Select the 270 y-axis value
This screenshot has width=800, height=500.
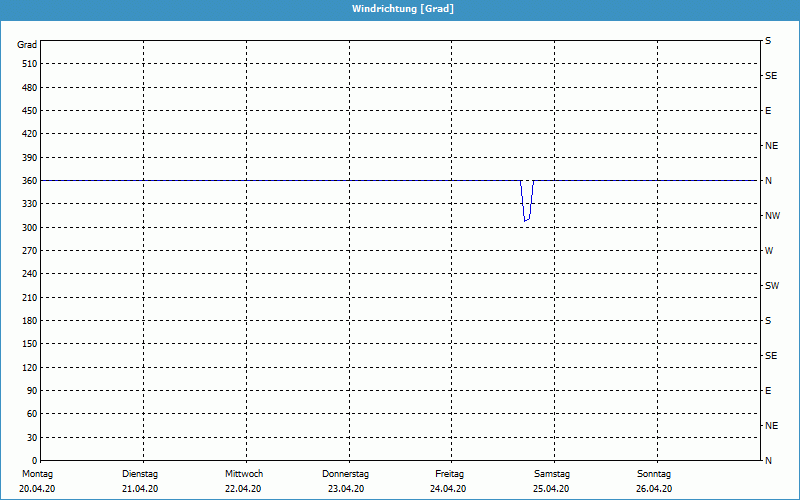(30, 251)
